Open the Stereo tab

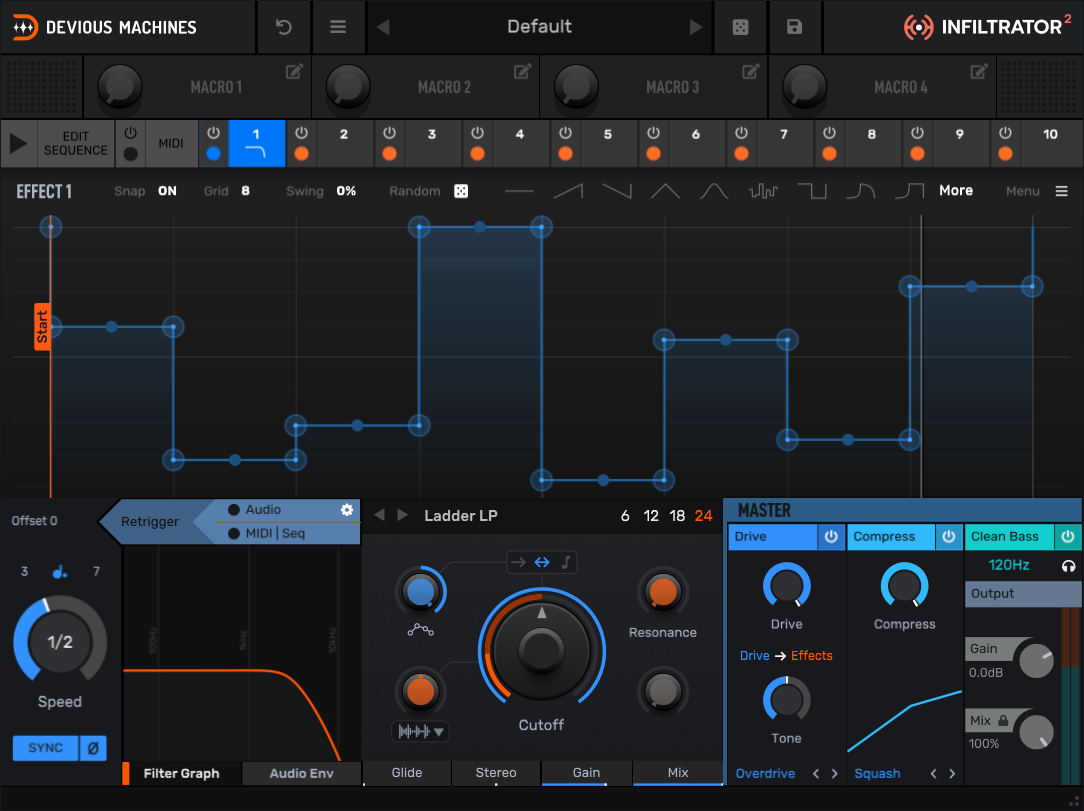(x=496, y=773)
